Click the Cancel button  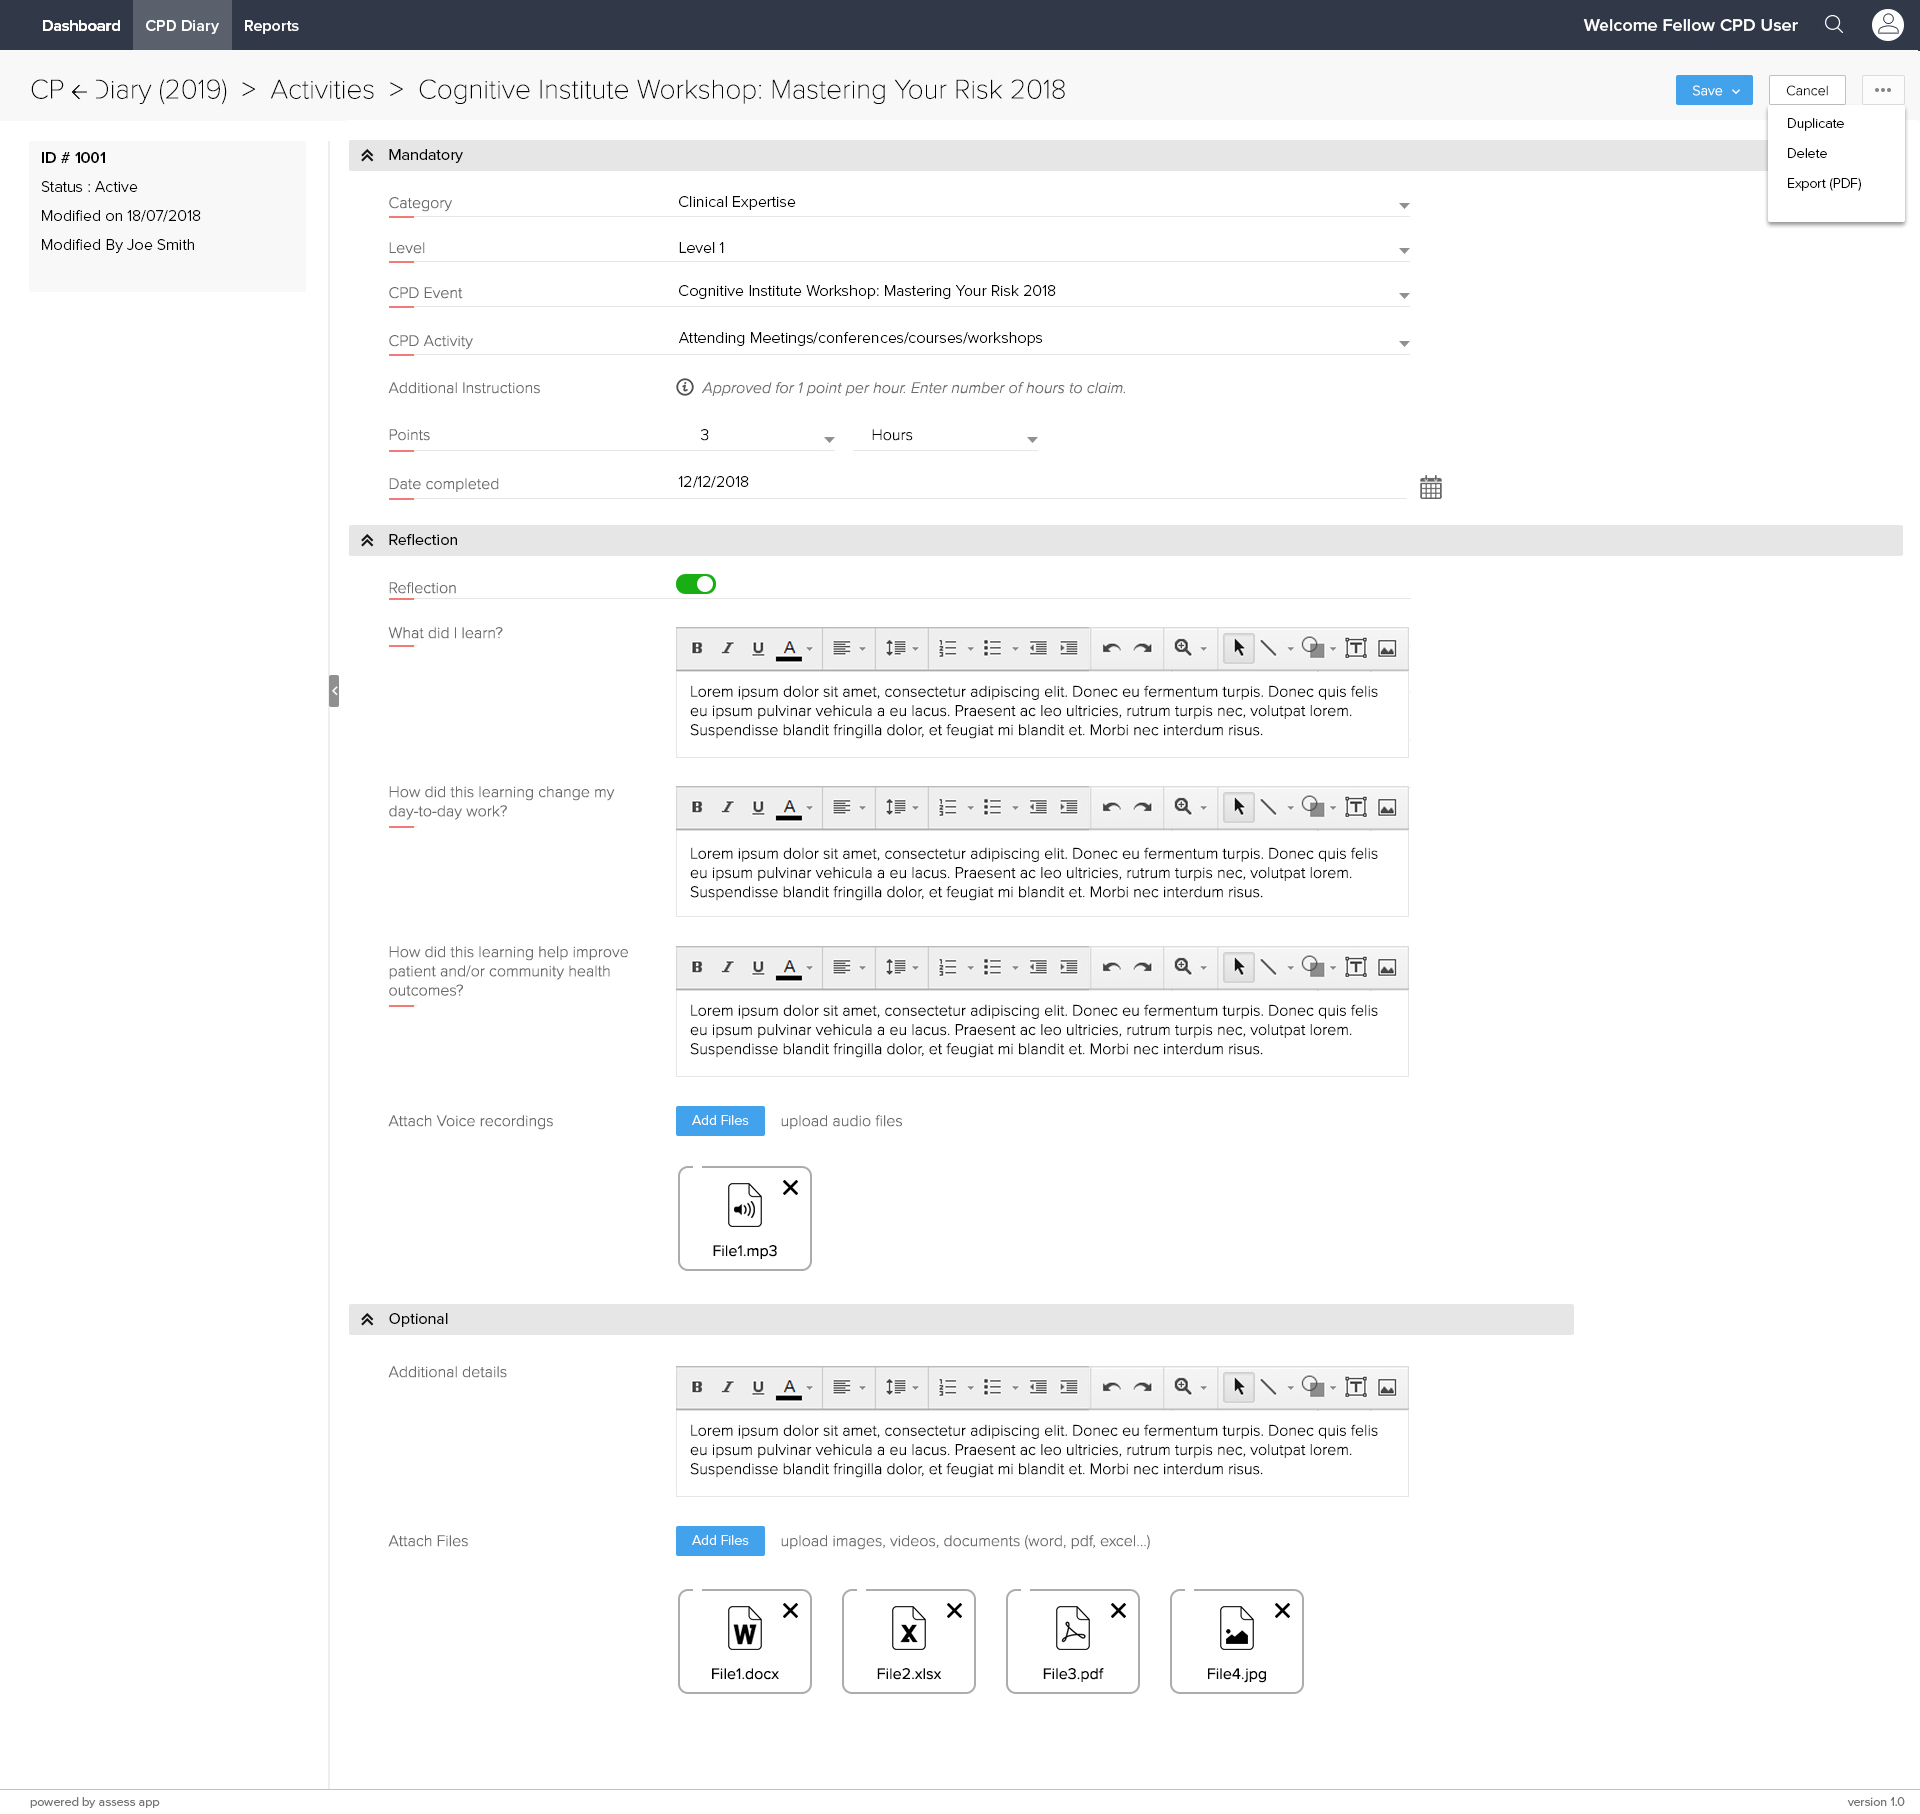pyautogui.click(x=1806, y=90)
